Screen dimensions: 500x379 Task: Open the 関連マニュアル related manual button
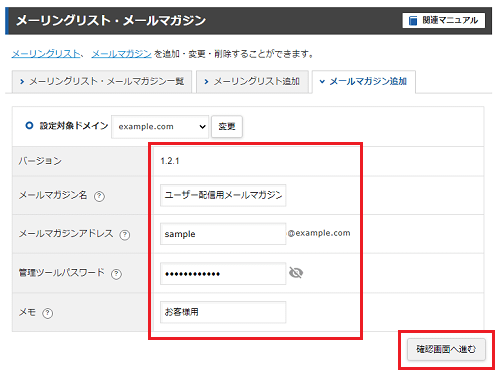pos(444,21)
